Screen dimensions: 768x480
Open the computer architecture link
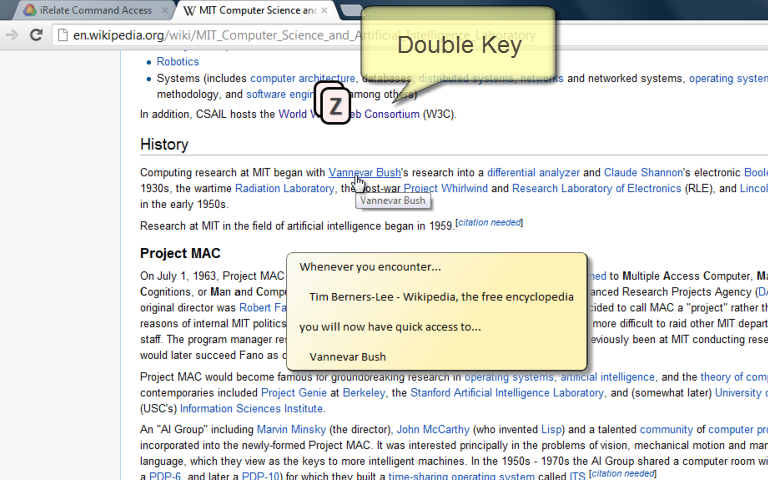pyautogui.click(x=303, y=78)
